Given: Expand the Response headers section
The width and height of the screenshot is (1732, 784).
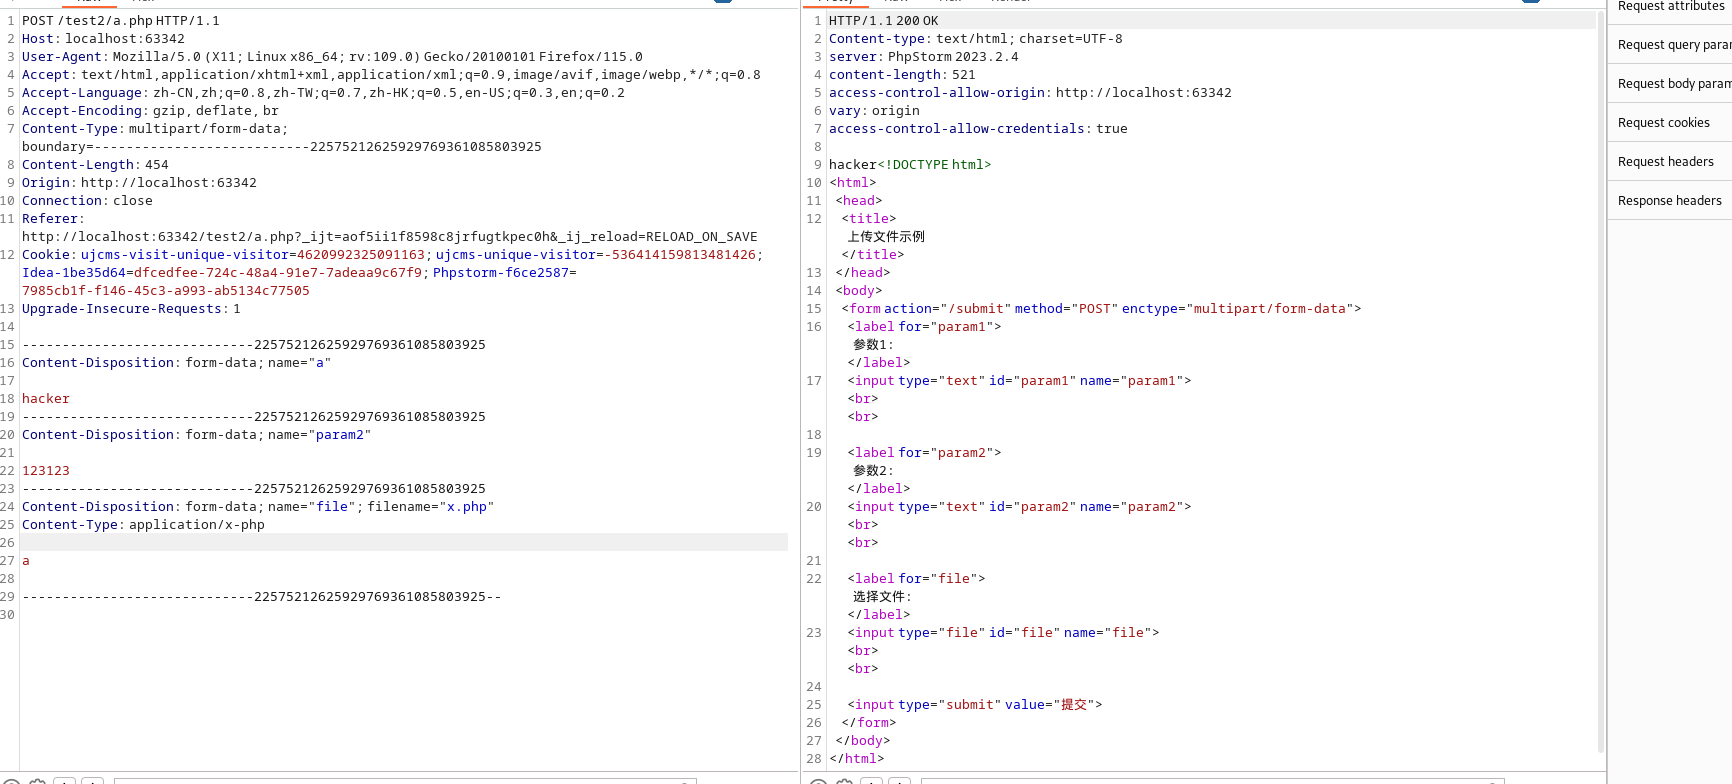Looking at the screenshot, I should coord(1669,201).
